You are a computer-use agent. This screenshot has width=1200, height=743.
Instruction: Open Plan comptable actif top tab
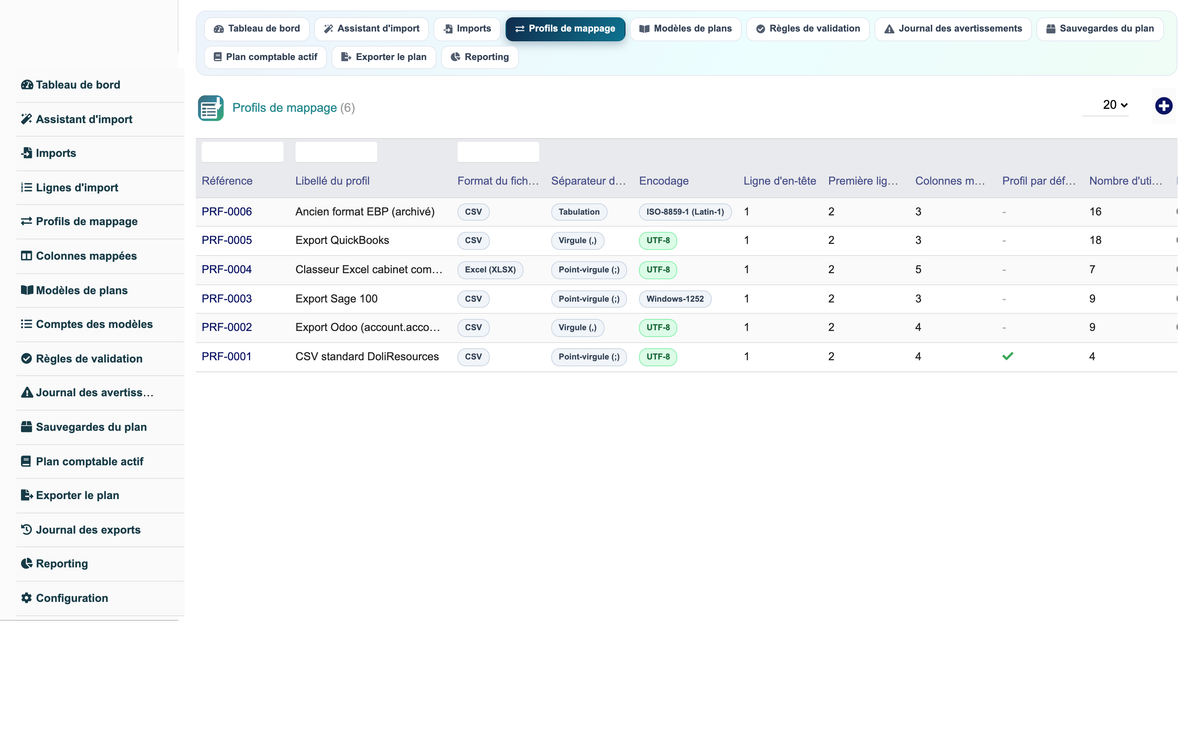(x=265, y=57)
